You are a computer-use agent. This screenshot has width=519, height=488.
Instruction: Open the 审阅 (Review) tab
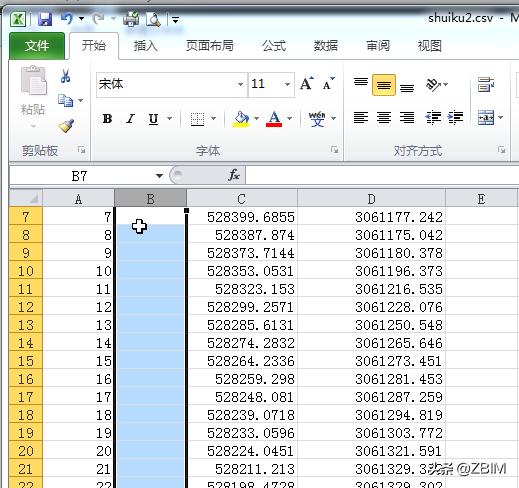coord(378,46)
